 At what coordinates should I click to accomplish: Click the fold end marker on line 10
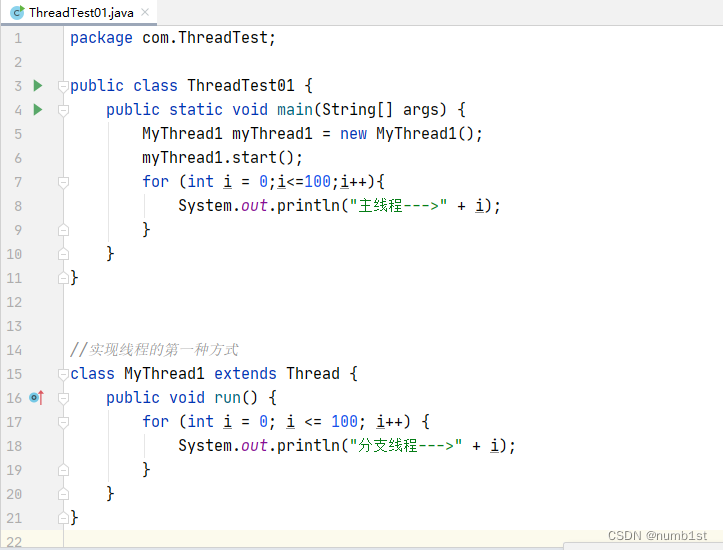tap(63, 254)
